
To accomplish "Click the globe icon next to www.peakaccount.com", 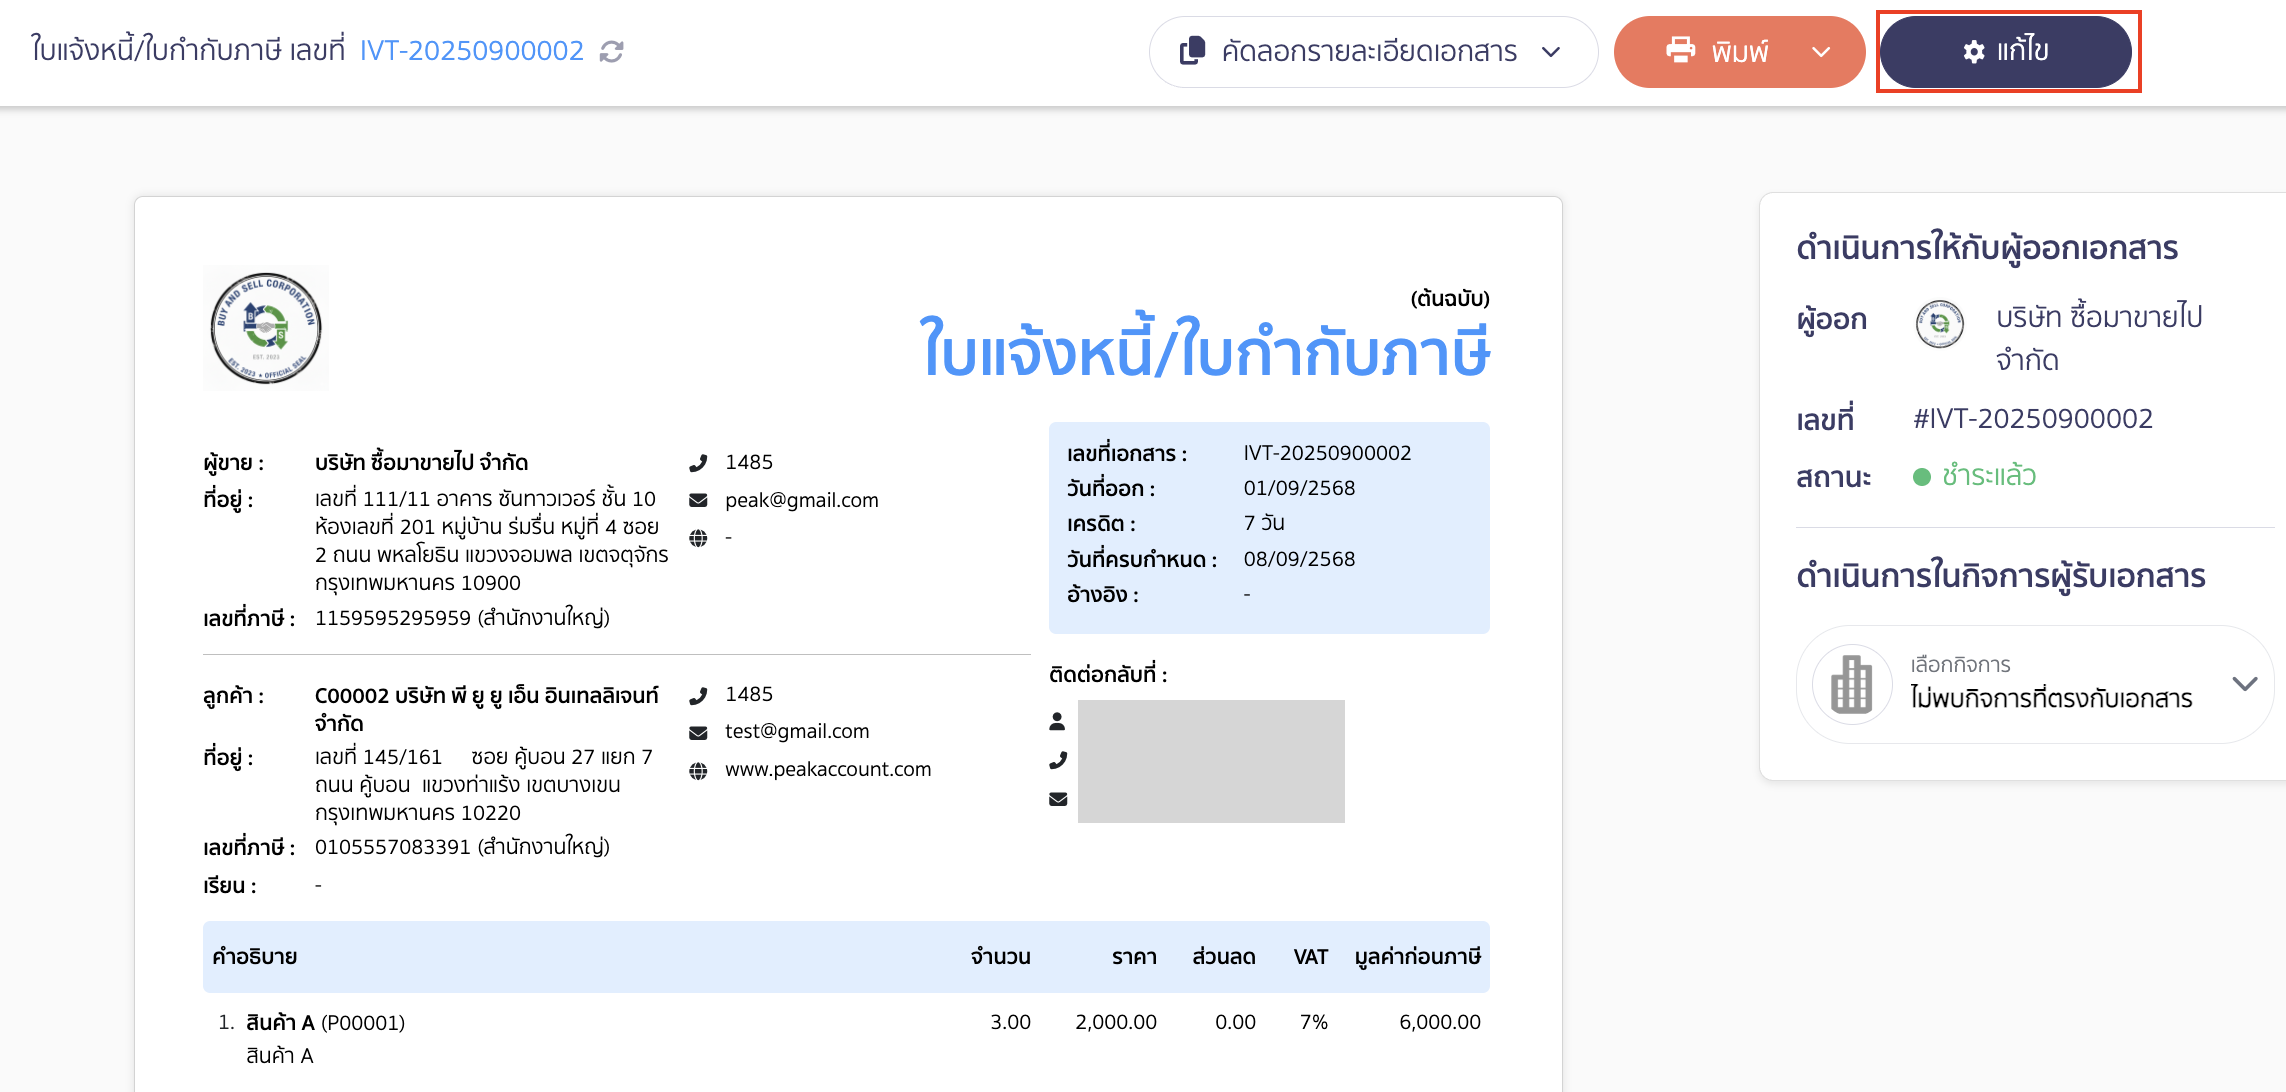I will [698, 769].
